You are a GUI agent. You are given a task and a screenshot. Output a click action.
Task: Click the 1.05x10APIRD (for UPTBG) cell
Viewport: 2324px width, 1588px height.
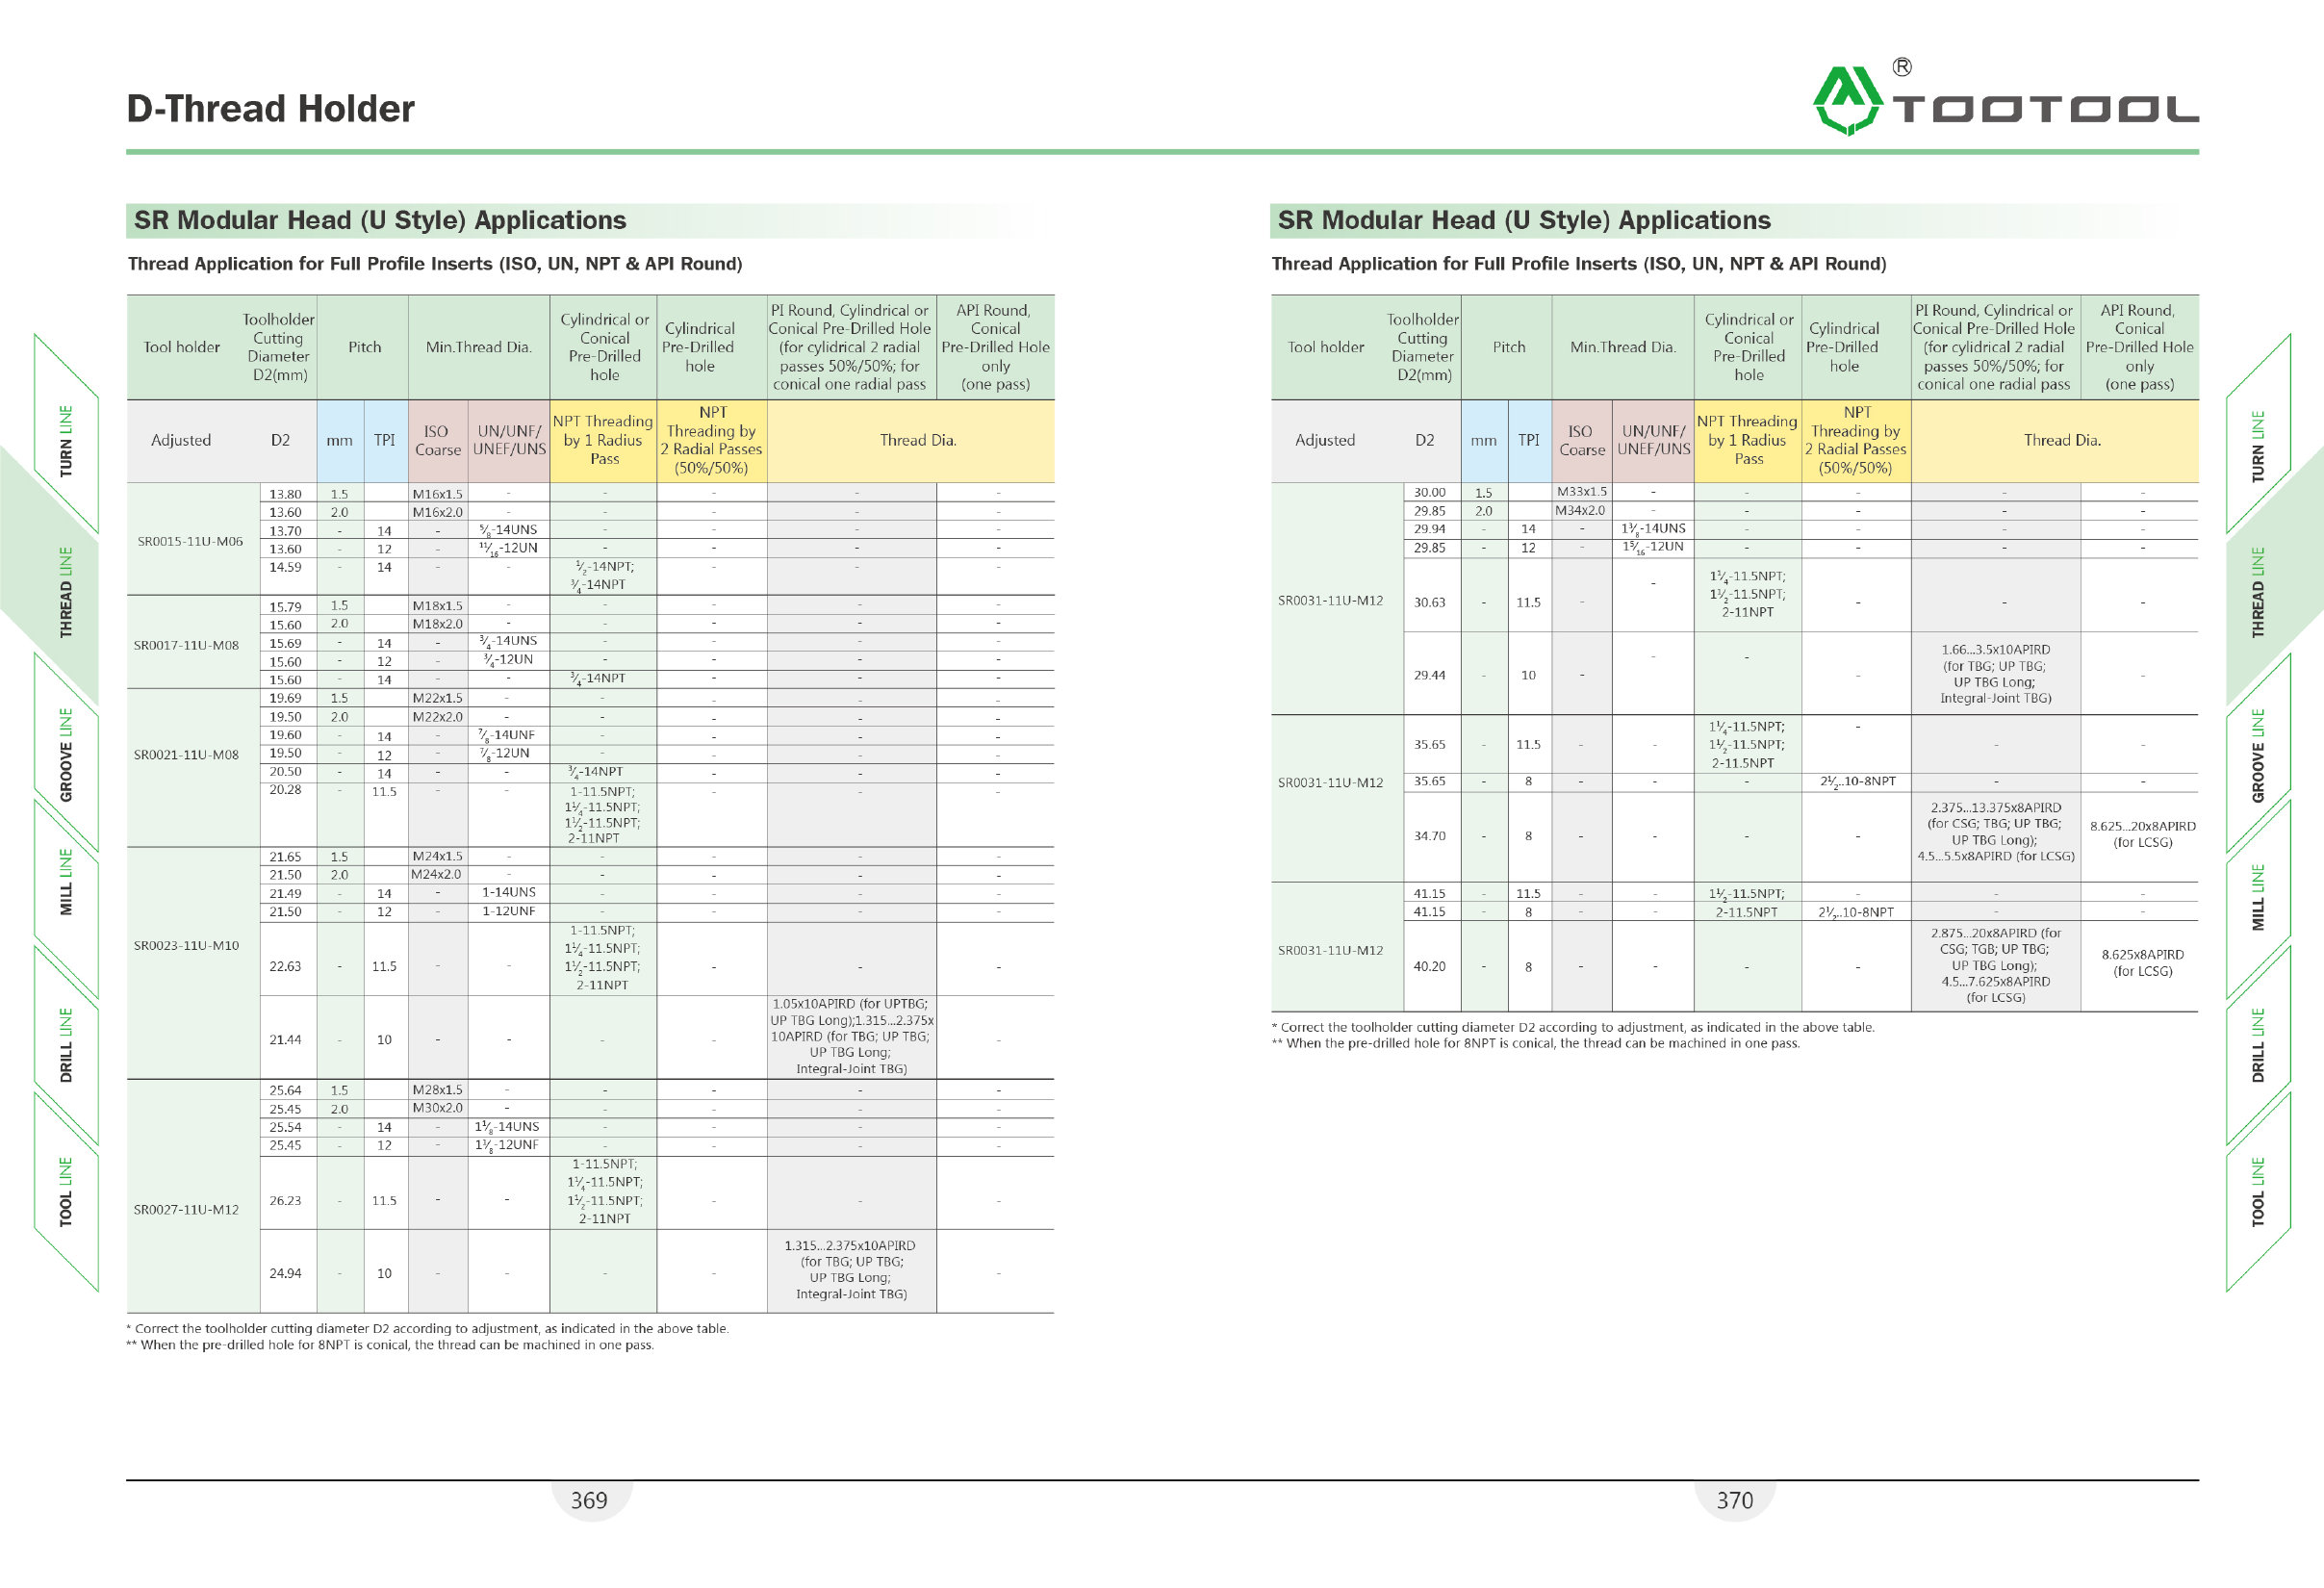(x=851, y=1036)
